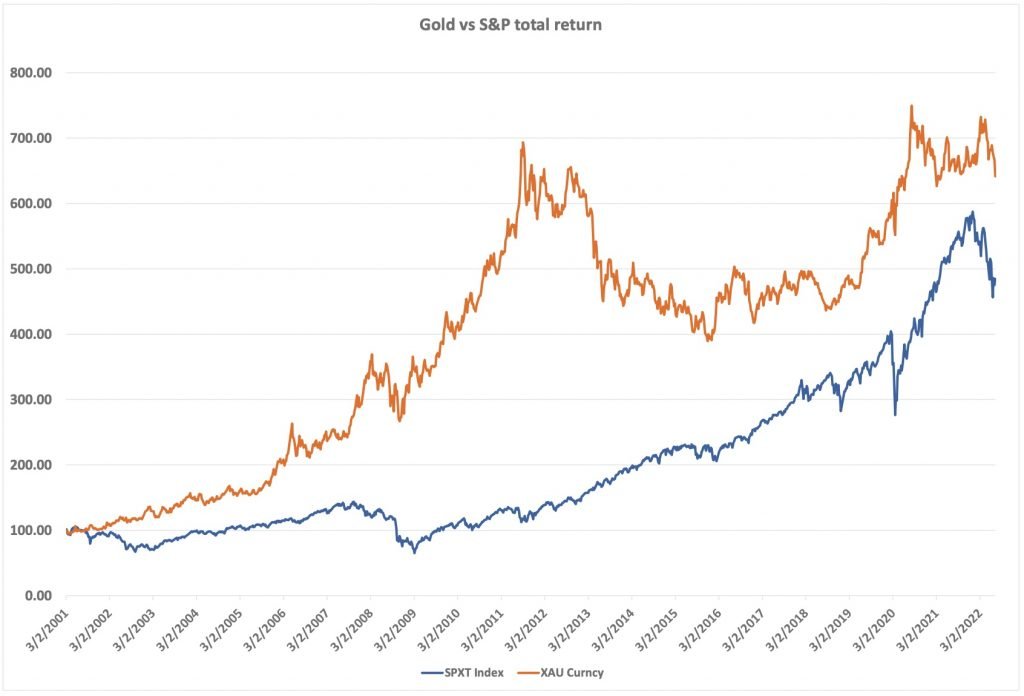Click the 700.00 y-axis label
1024x696 pixels.
tap(32, 138)
